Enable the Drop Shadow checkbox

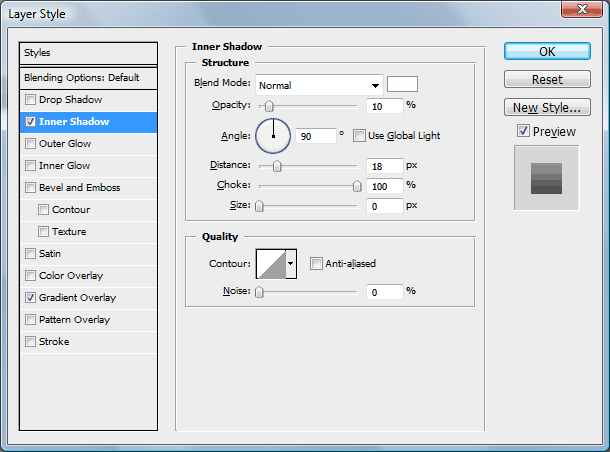click(x=31, y=100)
